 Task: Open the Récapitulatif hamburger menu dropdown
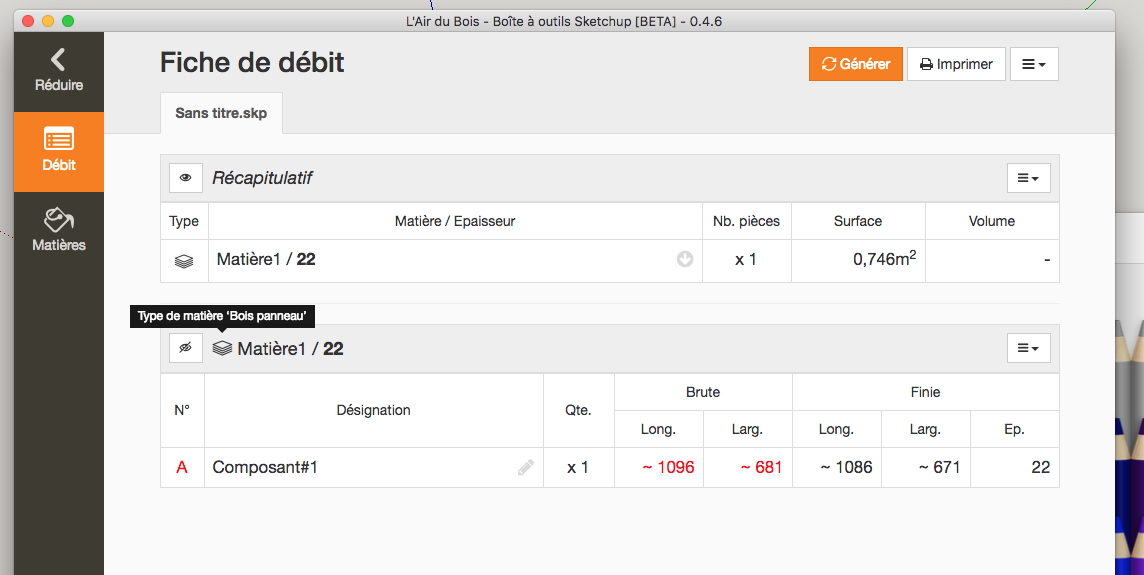[1028, 178]
